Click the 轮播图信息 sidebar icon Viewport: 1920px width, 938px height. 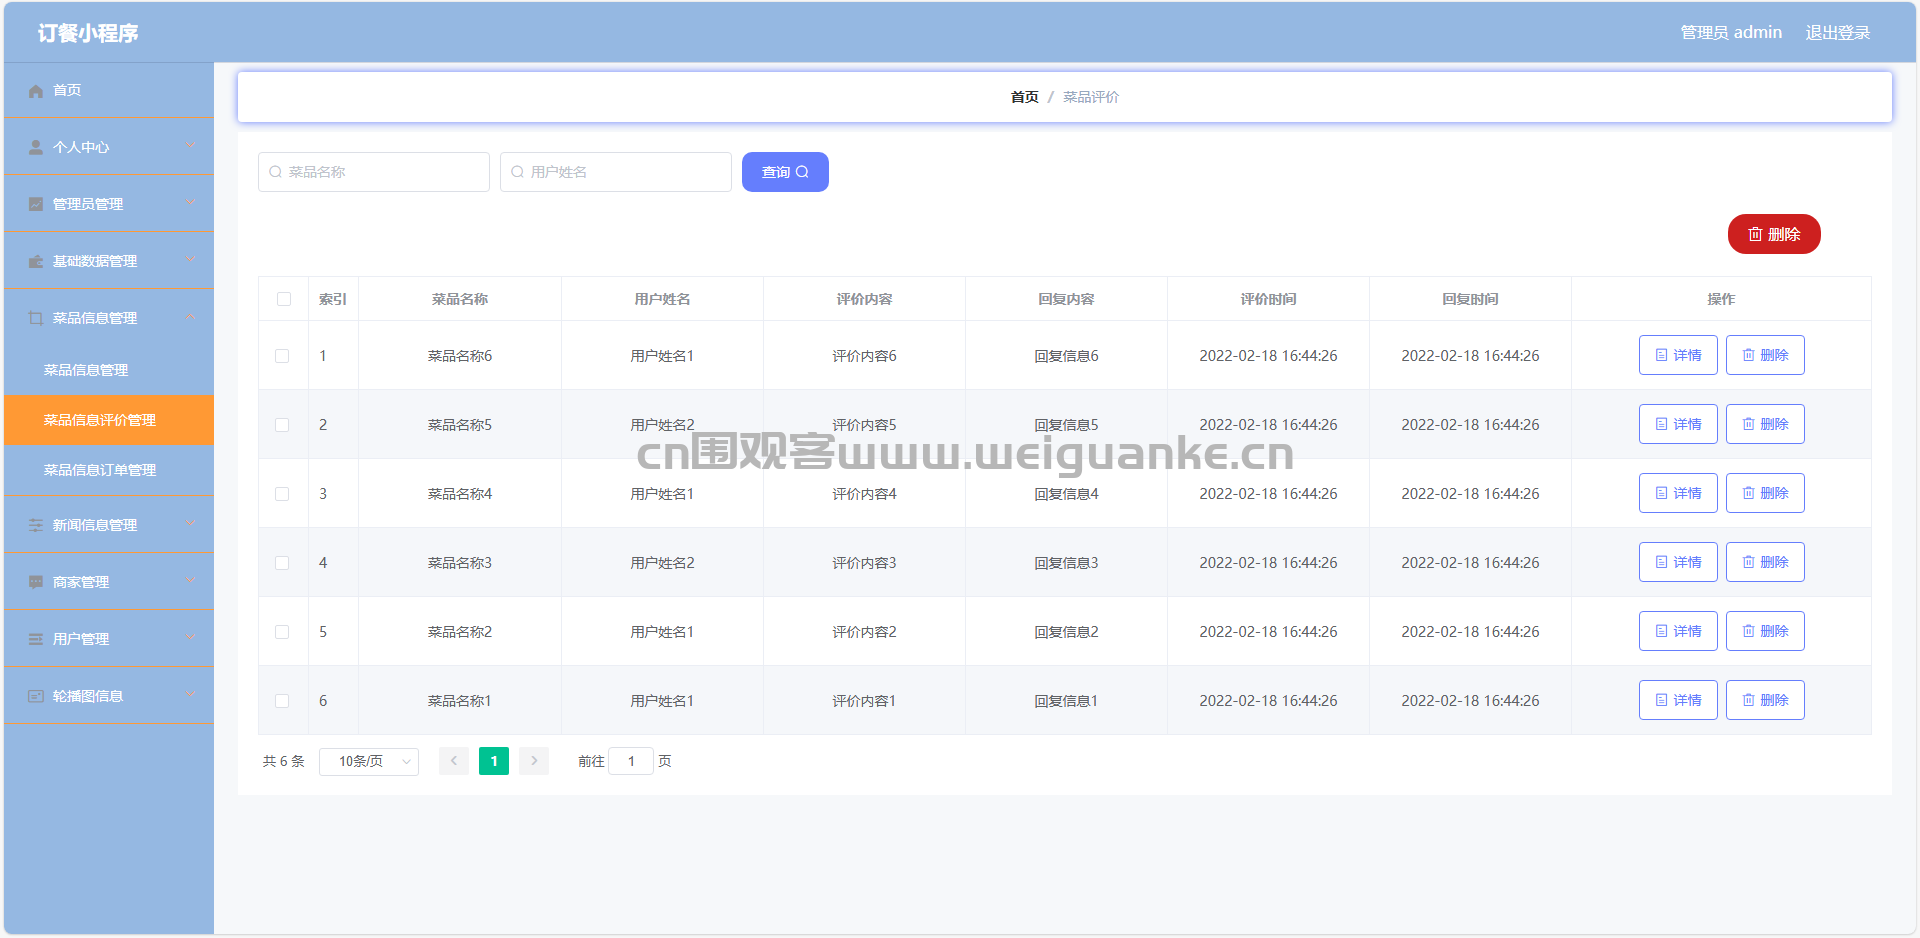(36, 696)
